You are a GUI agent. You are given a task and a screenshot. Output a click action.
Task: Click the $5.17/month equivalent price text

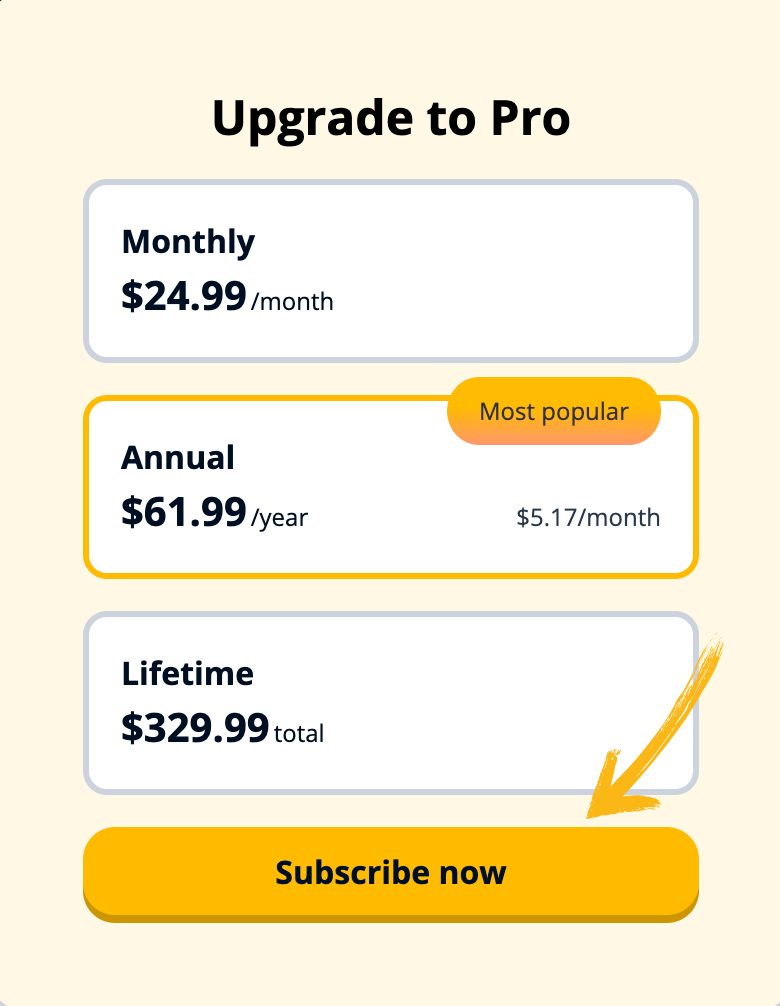pos(587,518)
